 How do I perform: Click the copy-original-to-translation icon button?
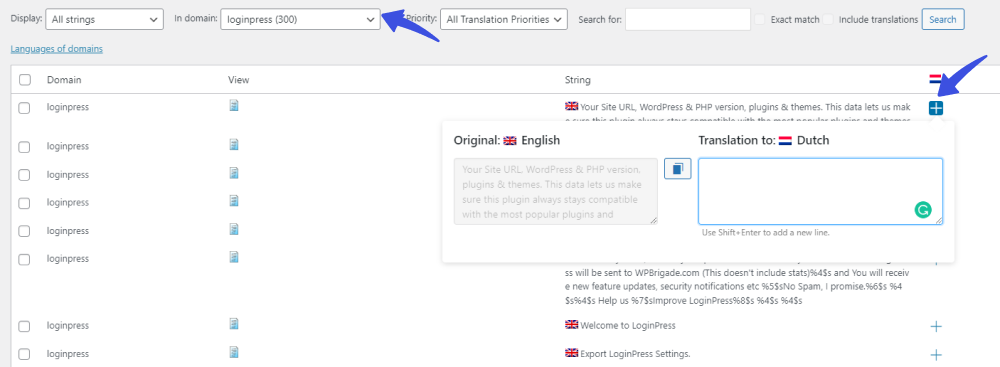(677, 169)
